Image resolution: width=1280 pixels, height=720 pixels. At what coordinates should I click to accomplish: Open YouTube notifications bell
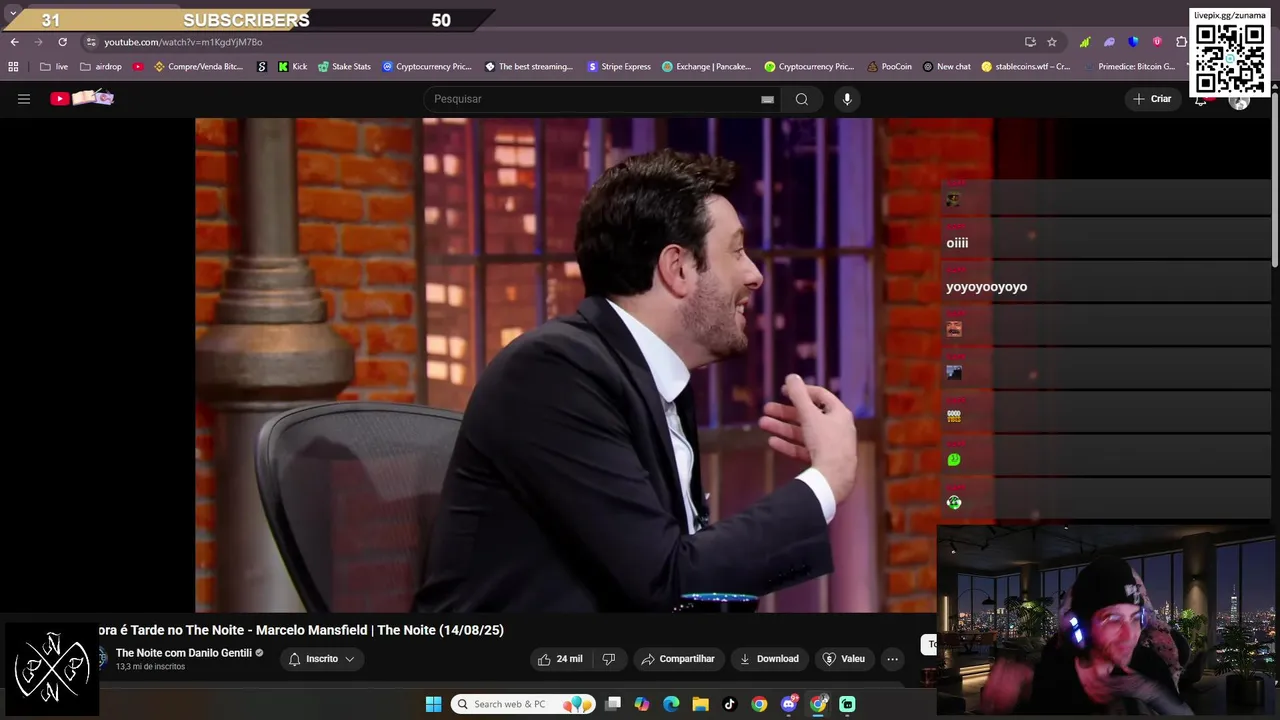[x=1201, y=99]
